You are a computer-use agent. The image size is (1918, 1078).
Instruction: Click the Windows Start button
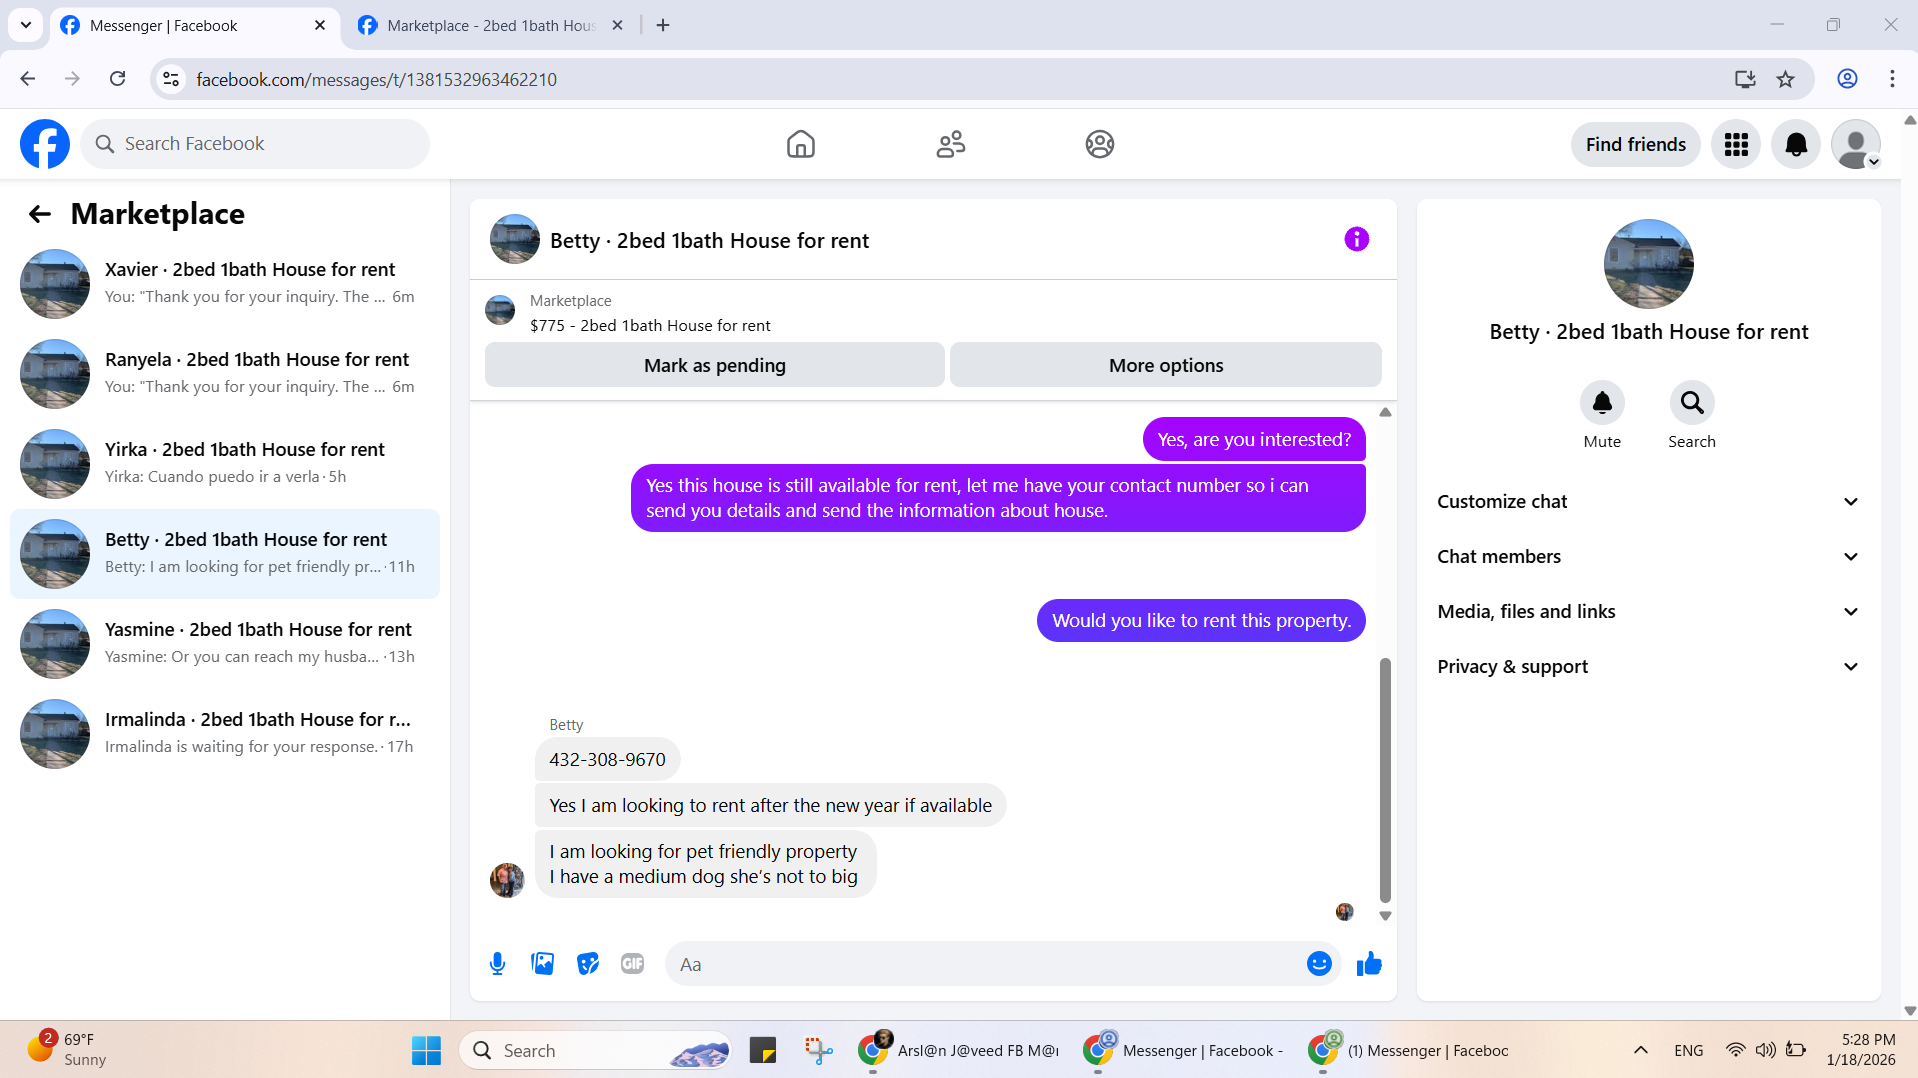[x=427, y=1051]
